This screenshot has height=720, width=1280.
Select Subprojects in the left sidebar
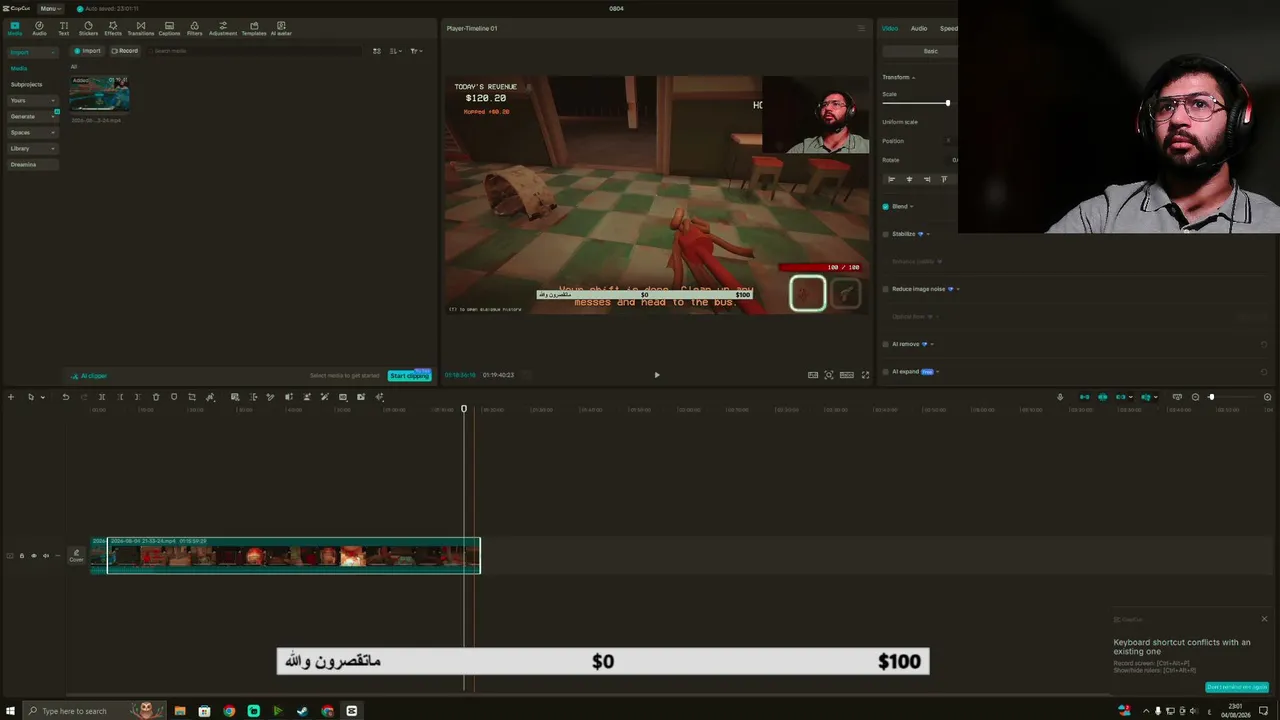pos(27,84)
